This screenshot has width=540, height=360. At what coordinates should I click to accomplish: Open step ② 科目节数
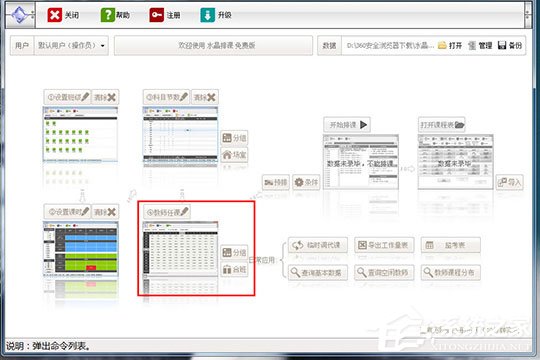pos(167,97)
